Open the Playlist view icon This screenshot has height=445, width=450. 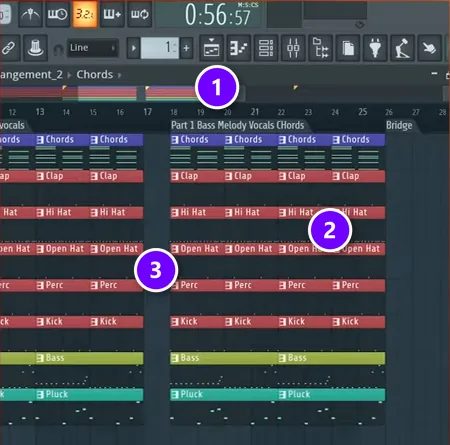click(211, 48)
